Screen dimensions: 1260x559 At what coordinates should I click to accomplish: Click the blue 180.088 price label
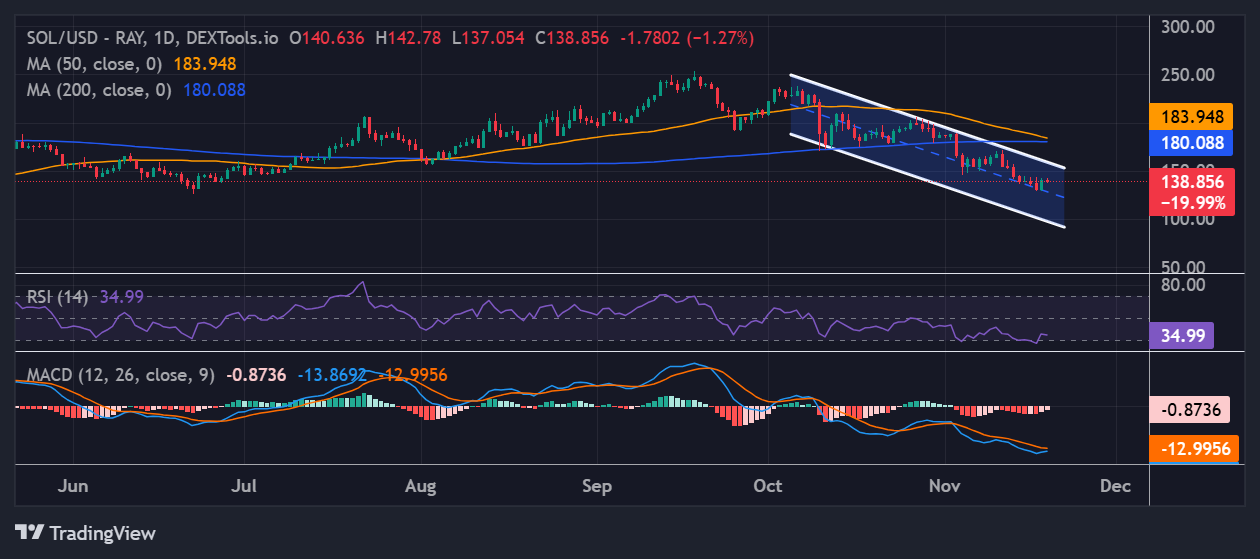pyautogui.click(x=1195, y=143)
